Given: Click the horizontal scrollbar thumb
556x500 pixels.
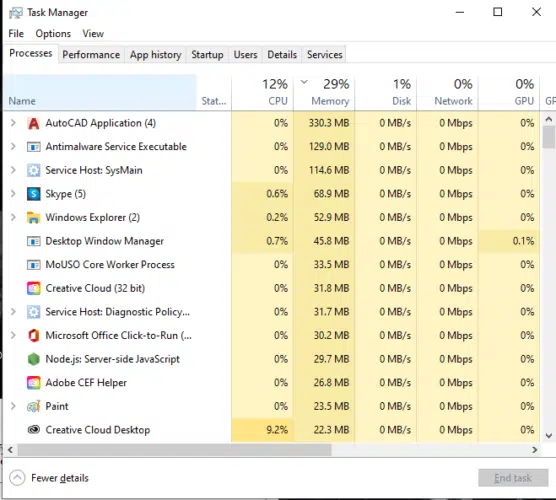Looking at the screenshot, I should coord(175,450).
